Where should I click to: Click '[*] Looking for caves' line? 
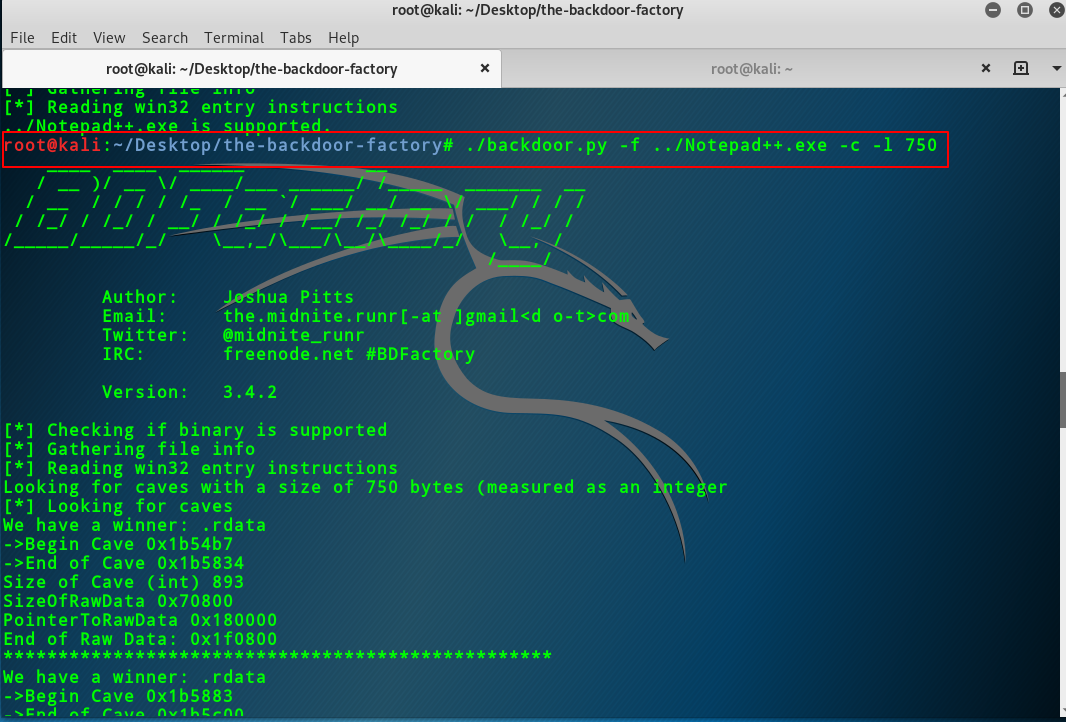click(x=118, y=506)
